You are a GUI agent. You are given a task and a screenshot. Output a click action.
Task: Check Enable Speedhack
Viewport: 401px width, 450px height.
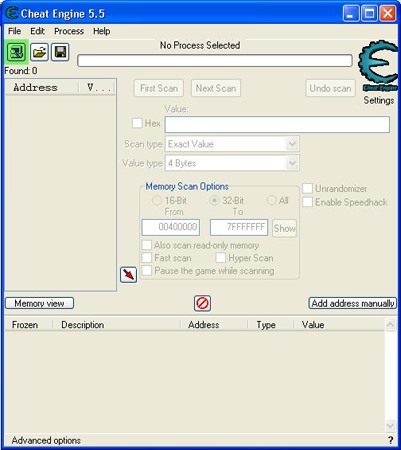[307, 202]
